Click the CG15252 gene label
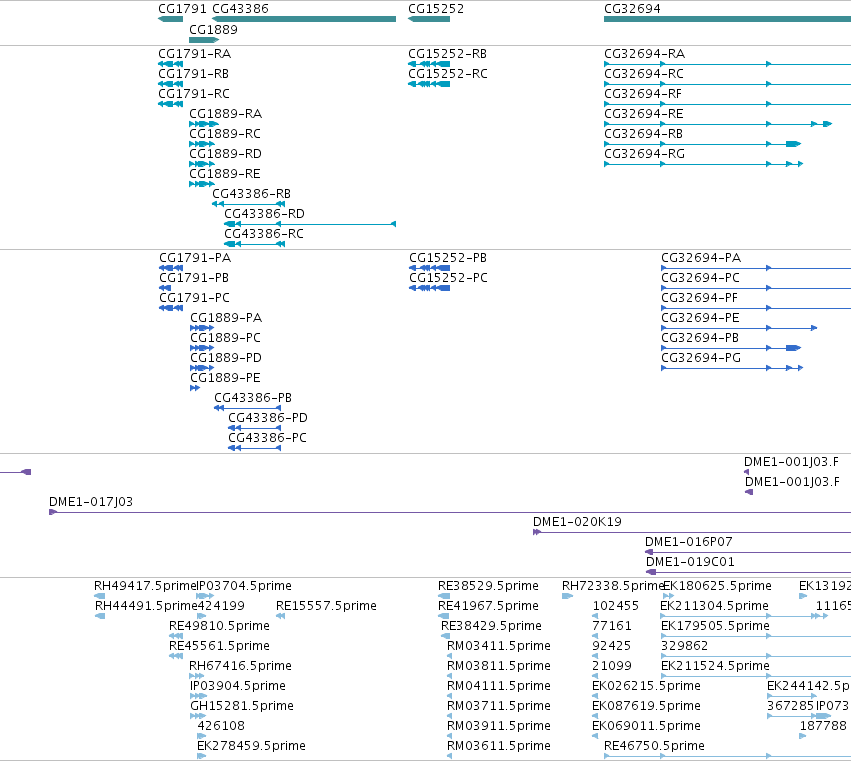 tap(436, 9)
